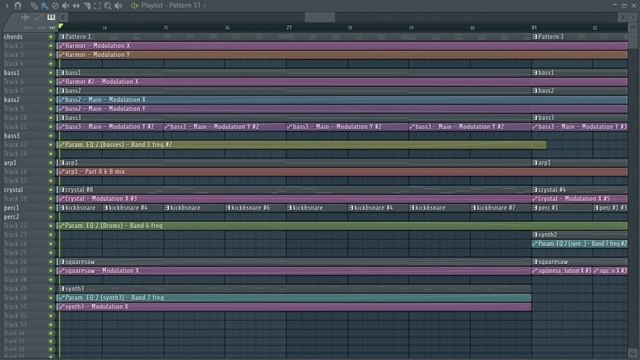Open the crystal #8 clip menu icon
Image resolution: width=640 pixels, height=360 pixels.
coord(62,190)
